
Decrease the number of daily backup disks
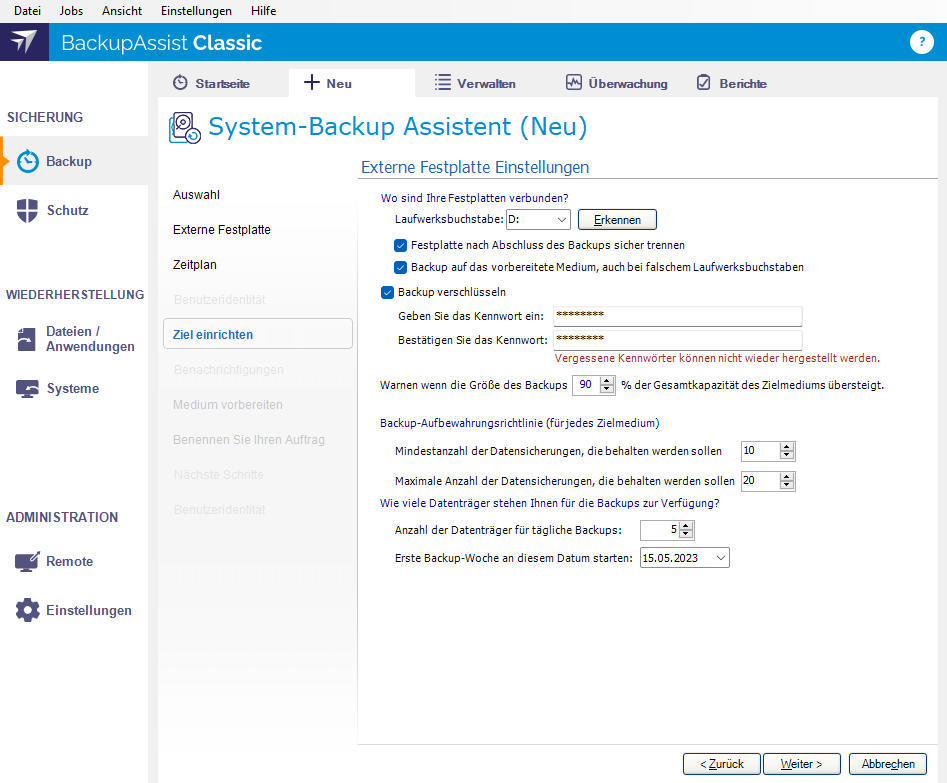pos(686,535)
